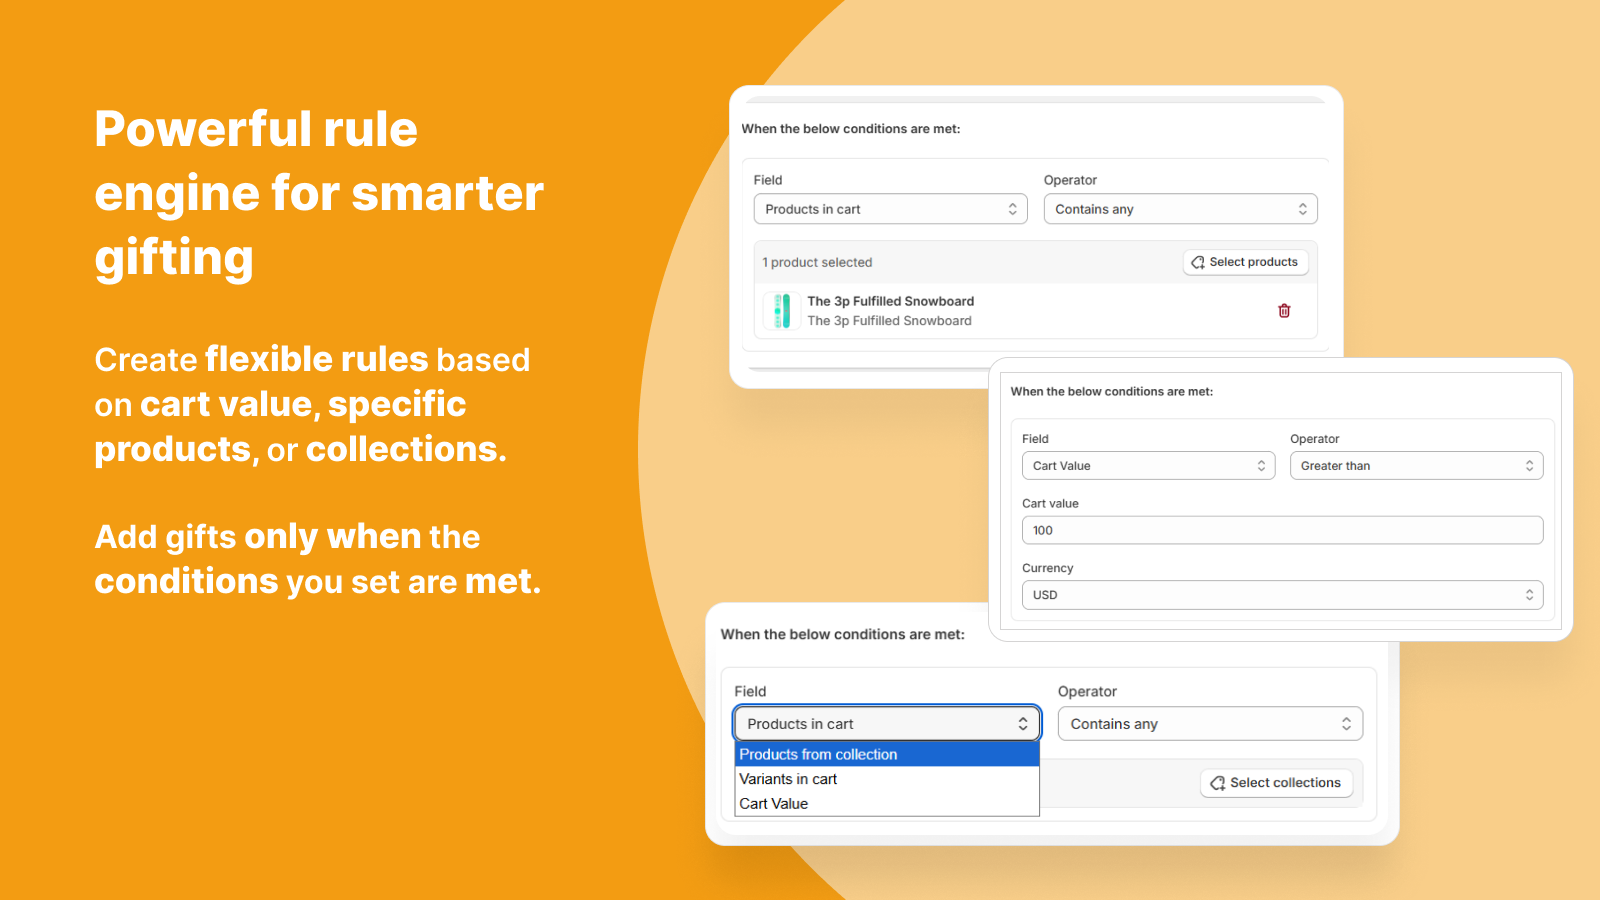Image resolution: width=1600 pixels, height=900 pixels.
Task: Open top card's Contains any Operator dropdown
Action: point(1180,209)
